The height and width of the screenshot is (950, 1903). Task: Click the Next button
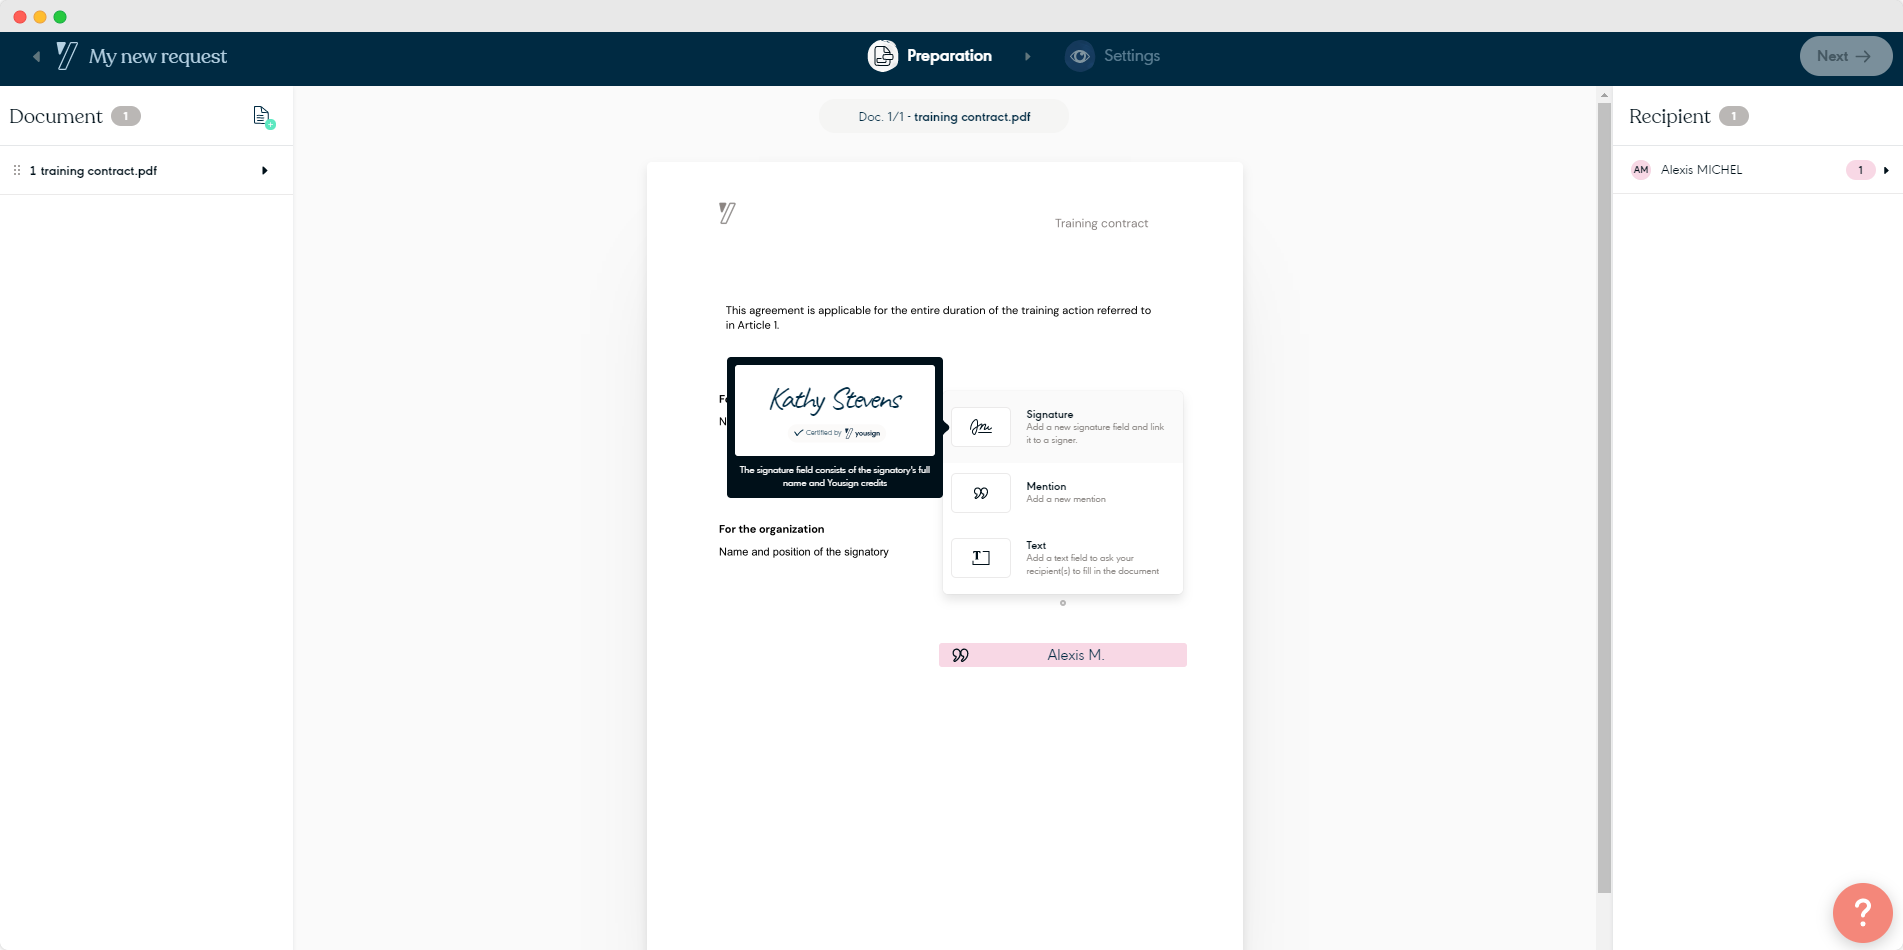point(1844,56)
